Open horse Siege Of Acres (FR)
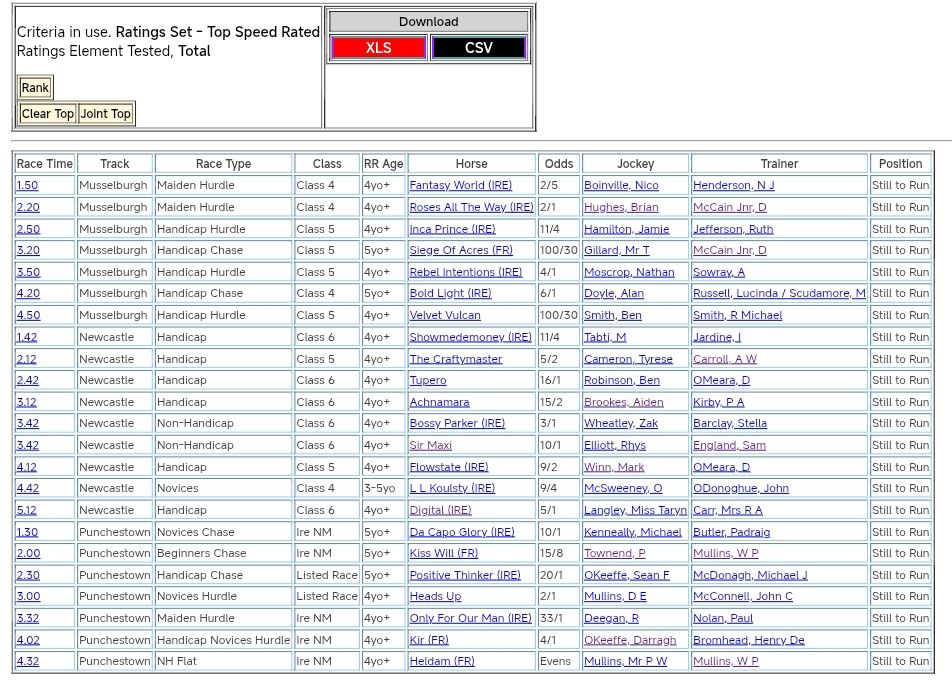The height and width of the screenshot is (693, 952). tap(460, 250)
